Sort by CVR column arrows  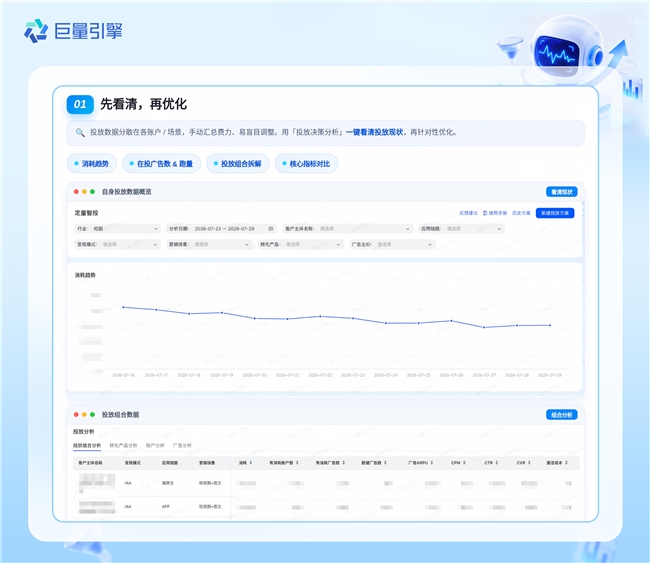click(x=529, y=463)
